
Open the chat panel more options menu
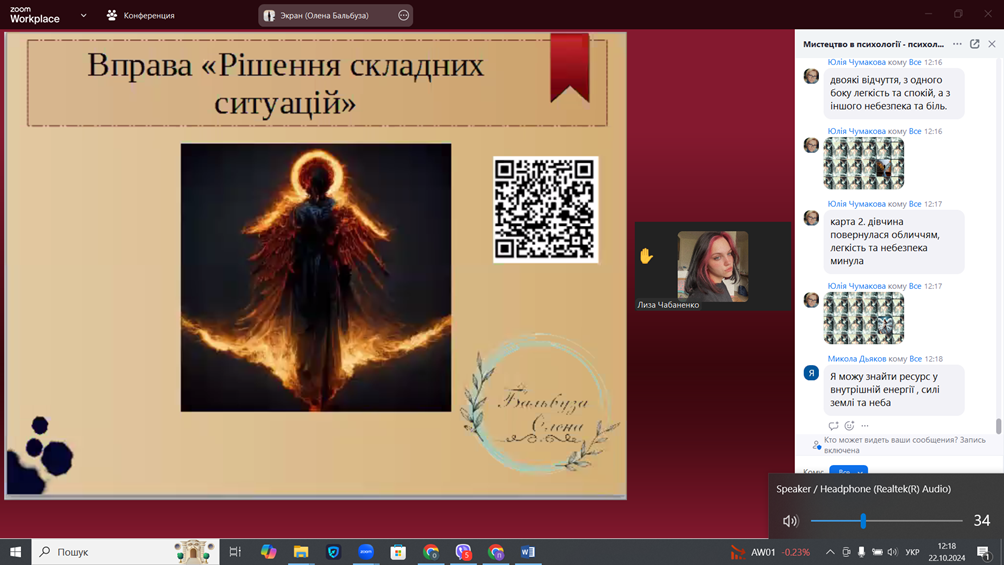pyautogui.click(x=957, y=44)
